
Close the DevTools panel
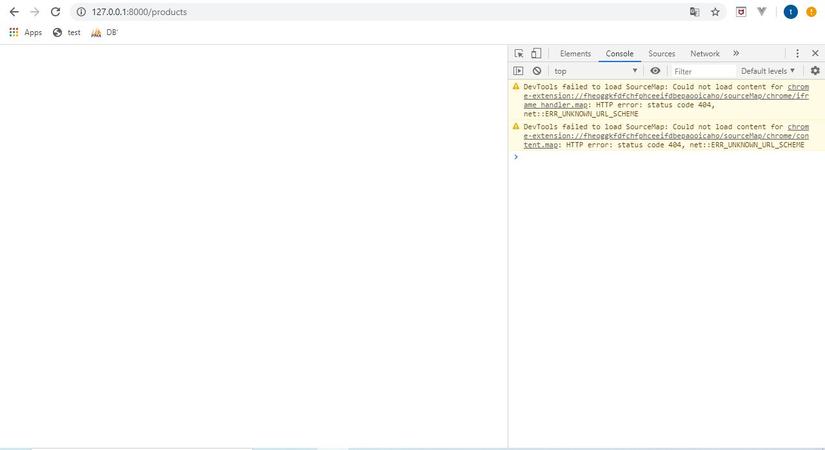815,53
